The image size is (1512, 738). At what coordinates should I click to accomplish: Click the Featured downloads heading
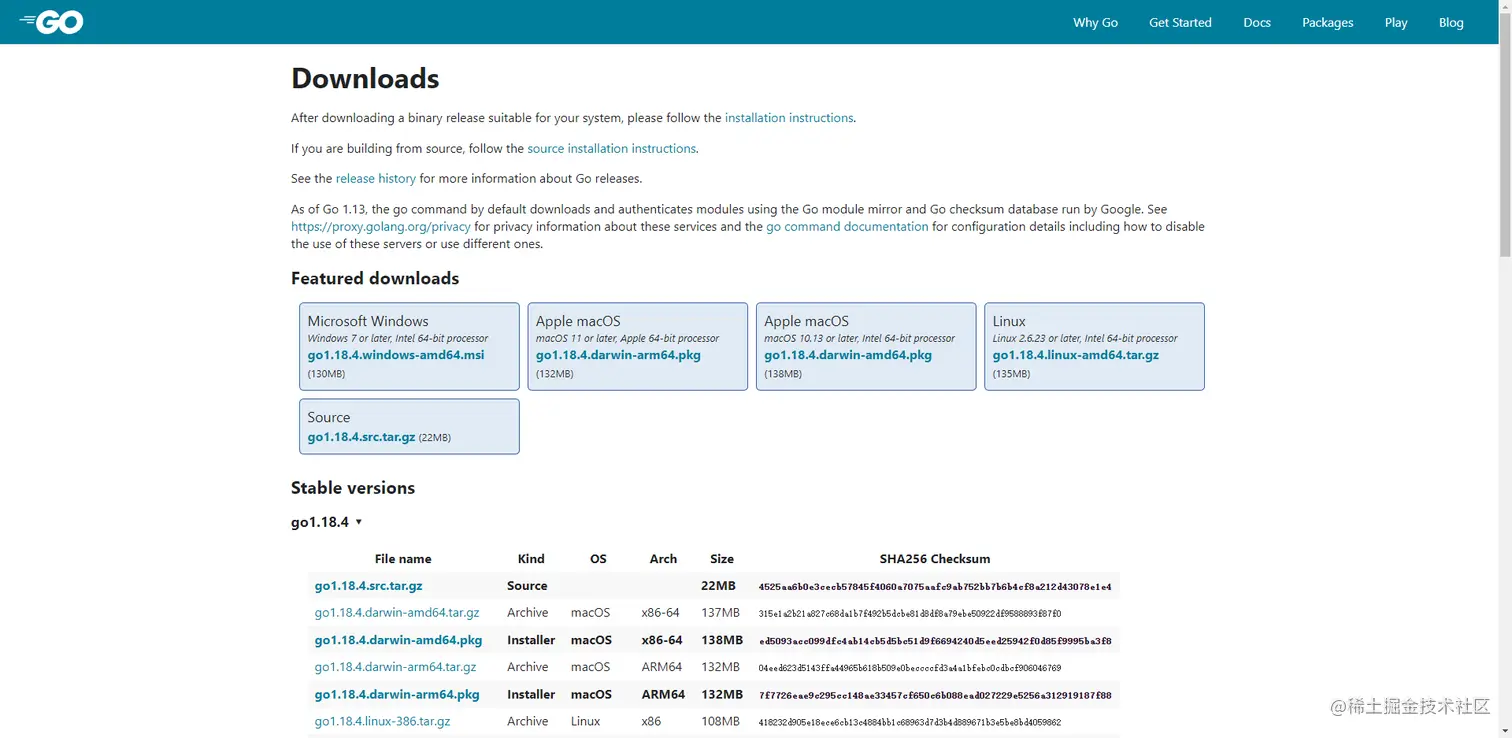click(375, 278)
